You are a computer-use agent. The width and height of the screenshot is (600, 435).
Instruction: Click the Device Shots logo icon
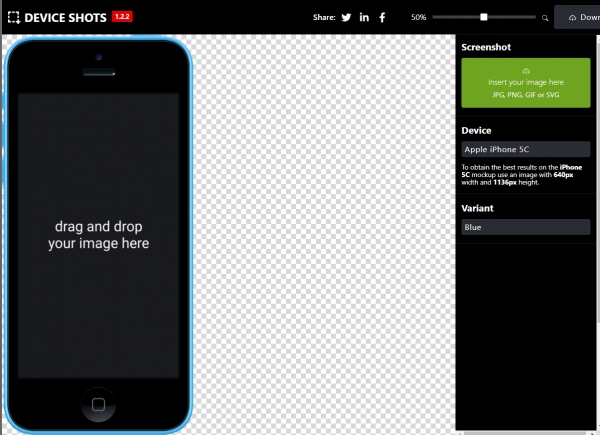(14, 18)
